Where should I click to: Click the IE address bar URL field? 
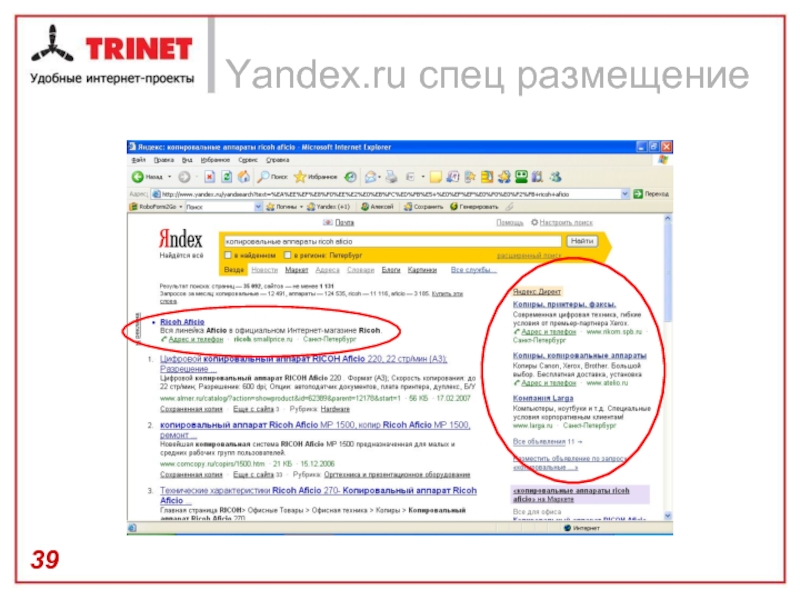[390, 194]
